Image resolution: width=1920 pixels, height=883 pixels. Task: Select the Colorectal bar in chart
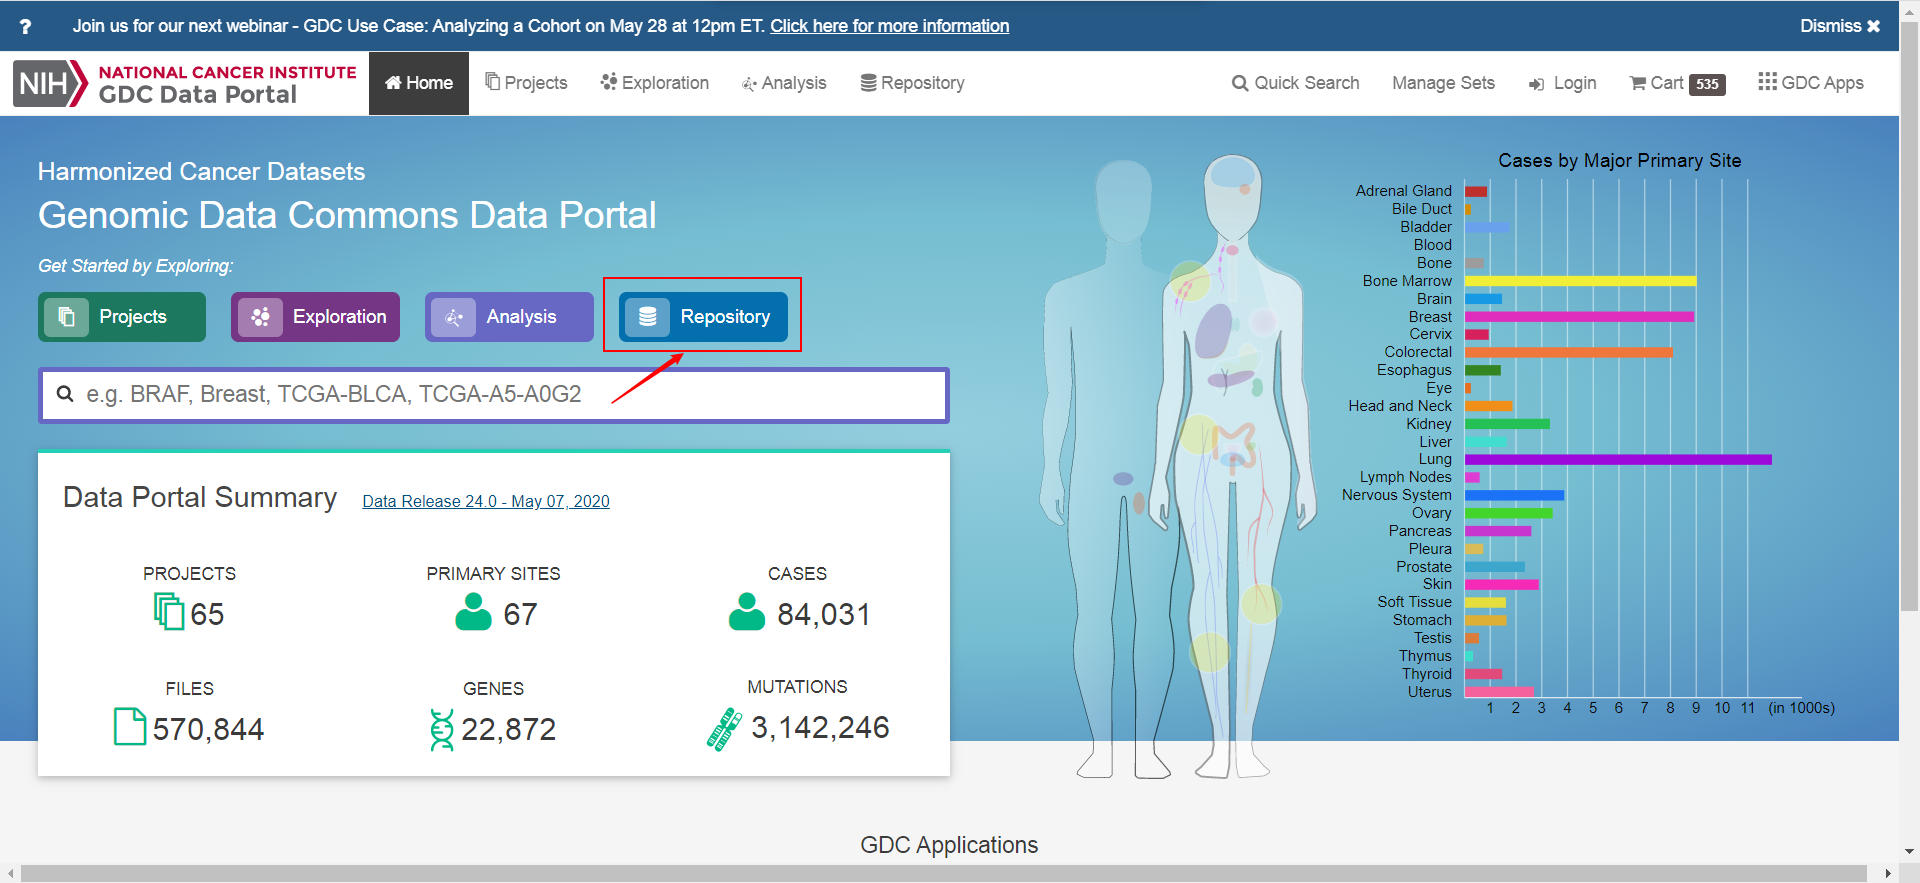1568,352
